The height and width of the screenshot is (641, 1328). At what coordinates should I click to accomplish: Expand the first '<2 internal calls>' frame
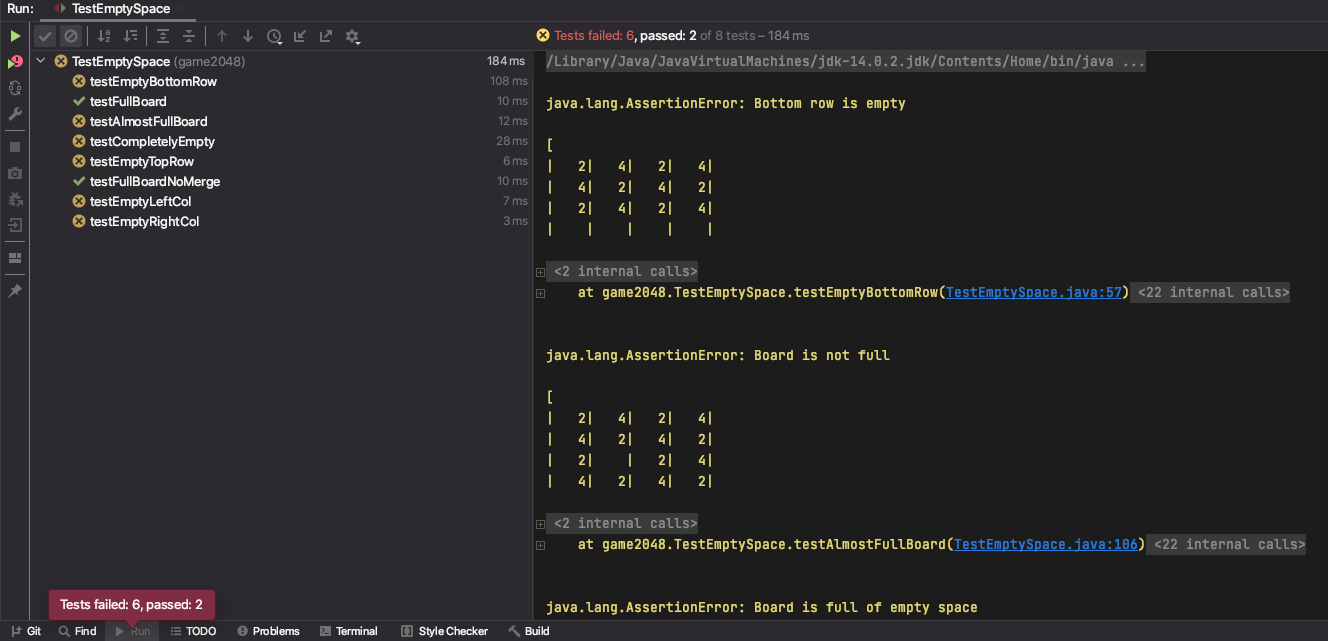[540, 270]
